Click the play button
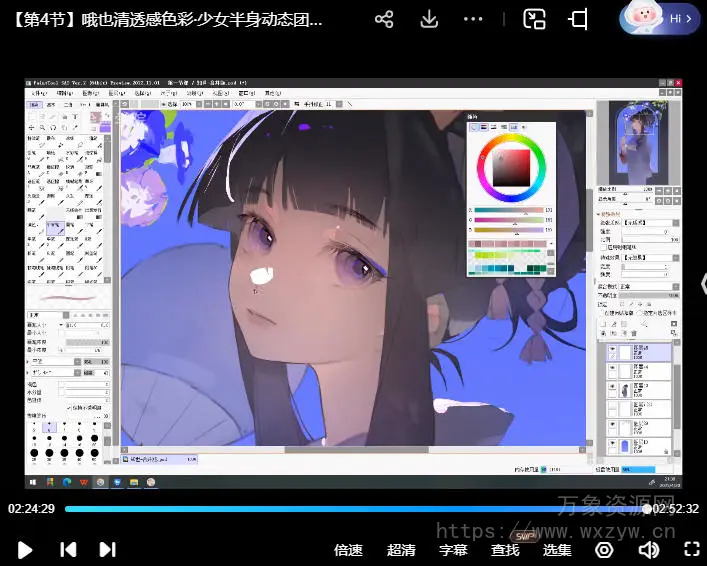 26,549
